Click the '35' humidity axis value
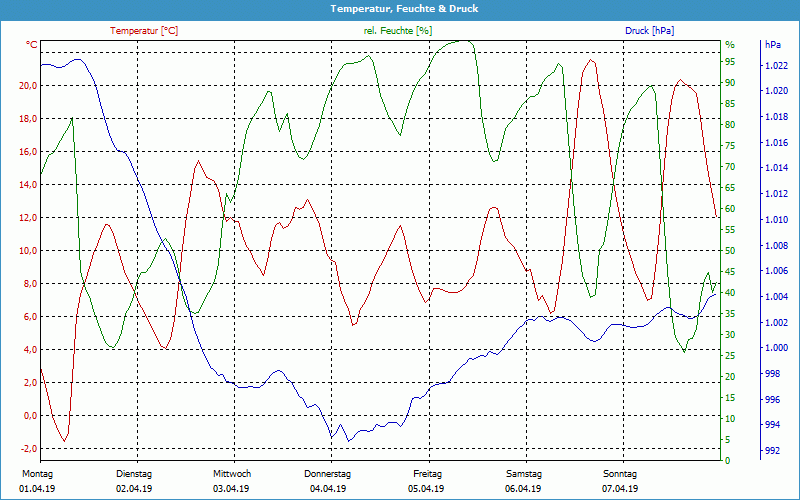The width and height of the screenshot is (800, 500). point(730,314)
